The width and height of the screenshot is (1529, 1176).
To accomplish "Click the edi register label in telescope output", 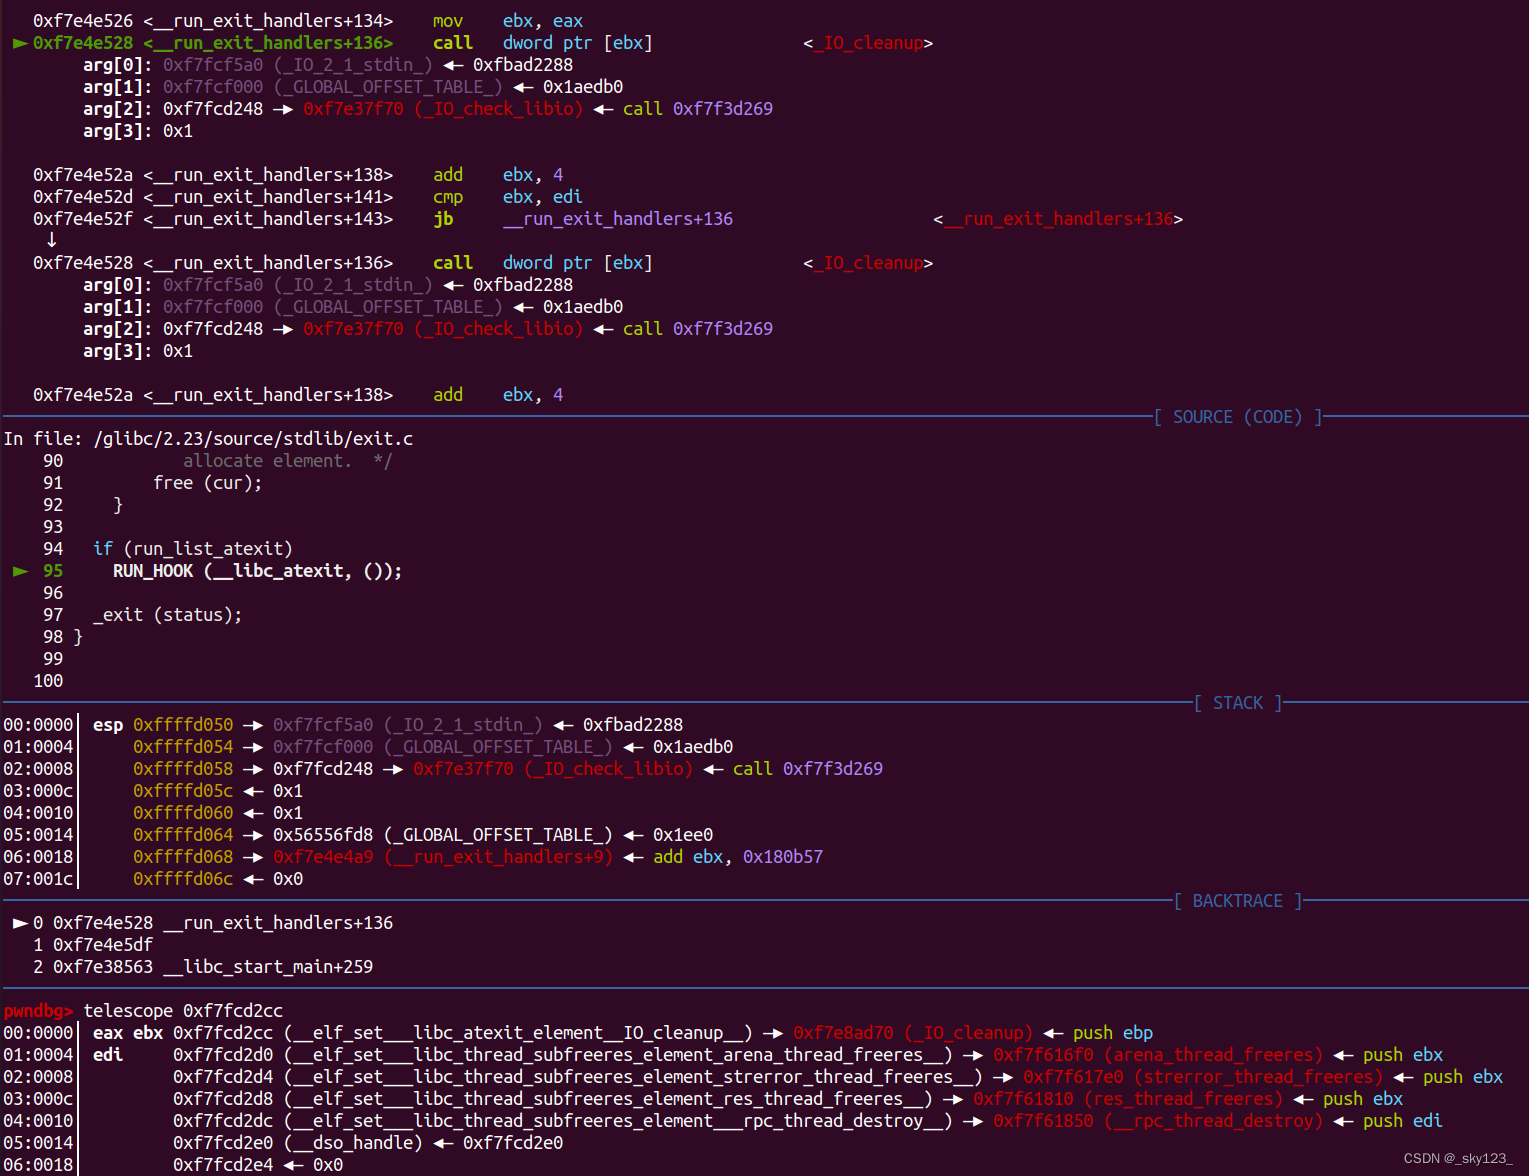I will tap(107, 1055).
